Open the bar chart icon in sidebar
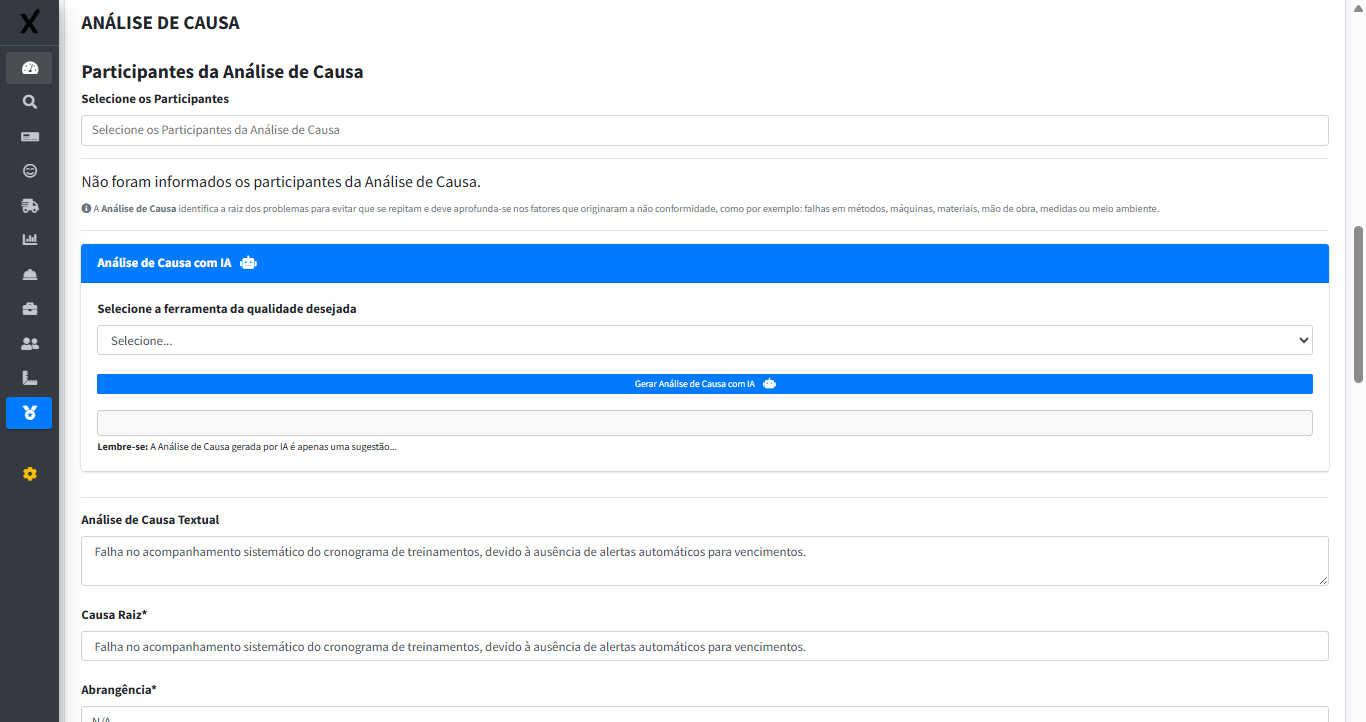This screenshot has height=722, width=1366. (29, 240)
